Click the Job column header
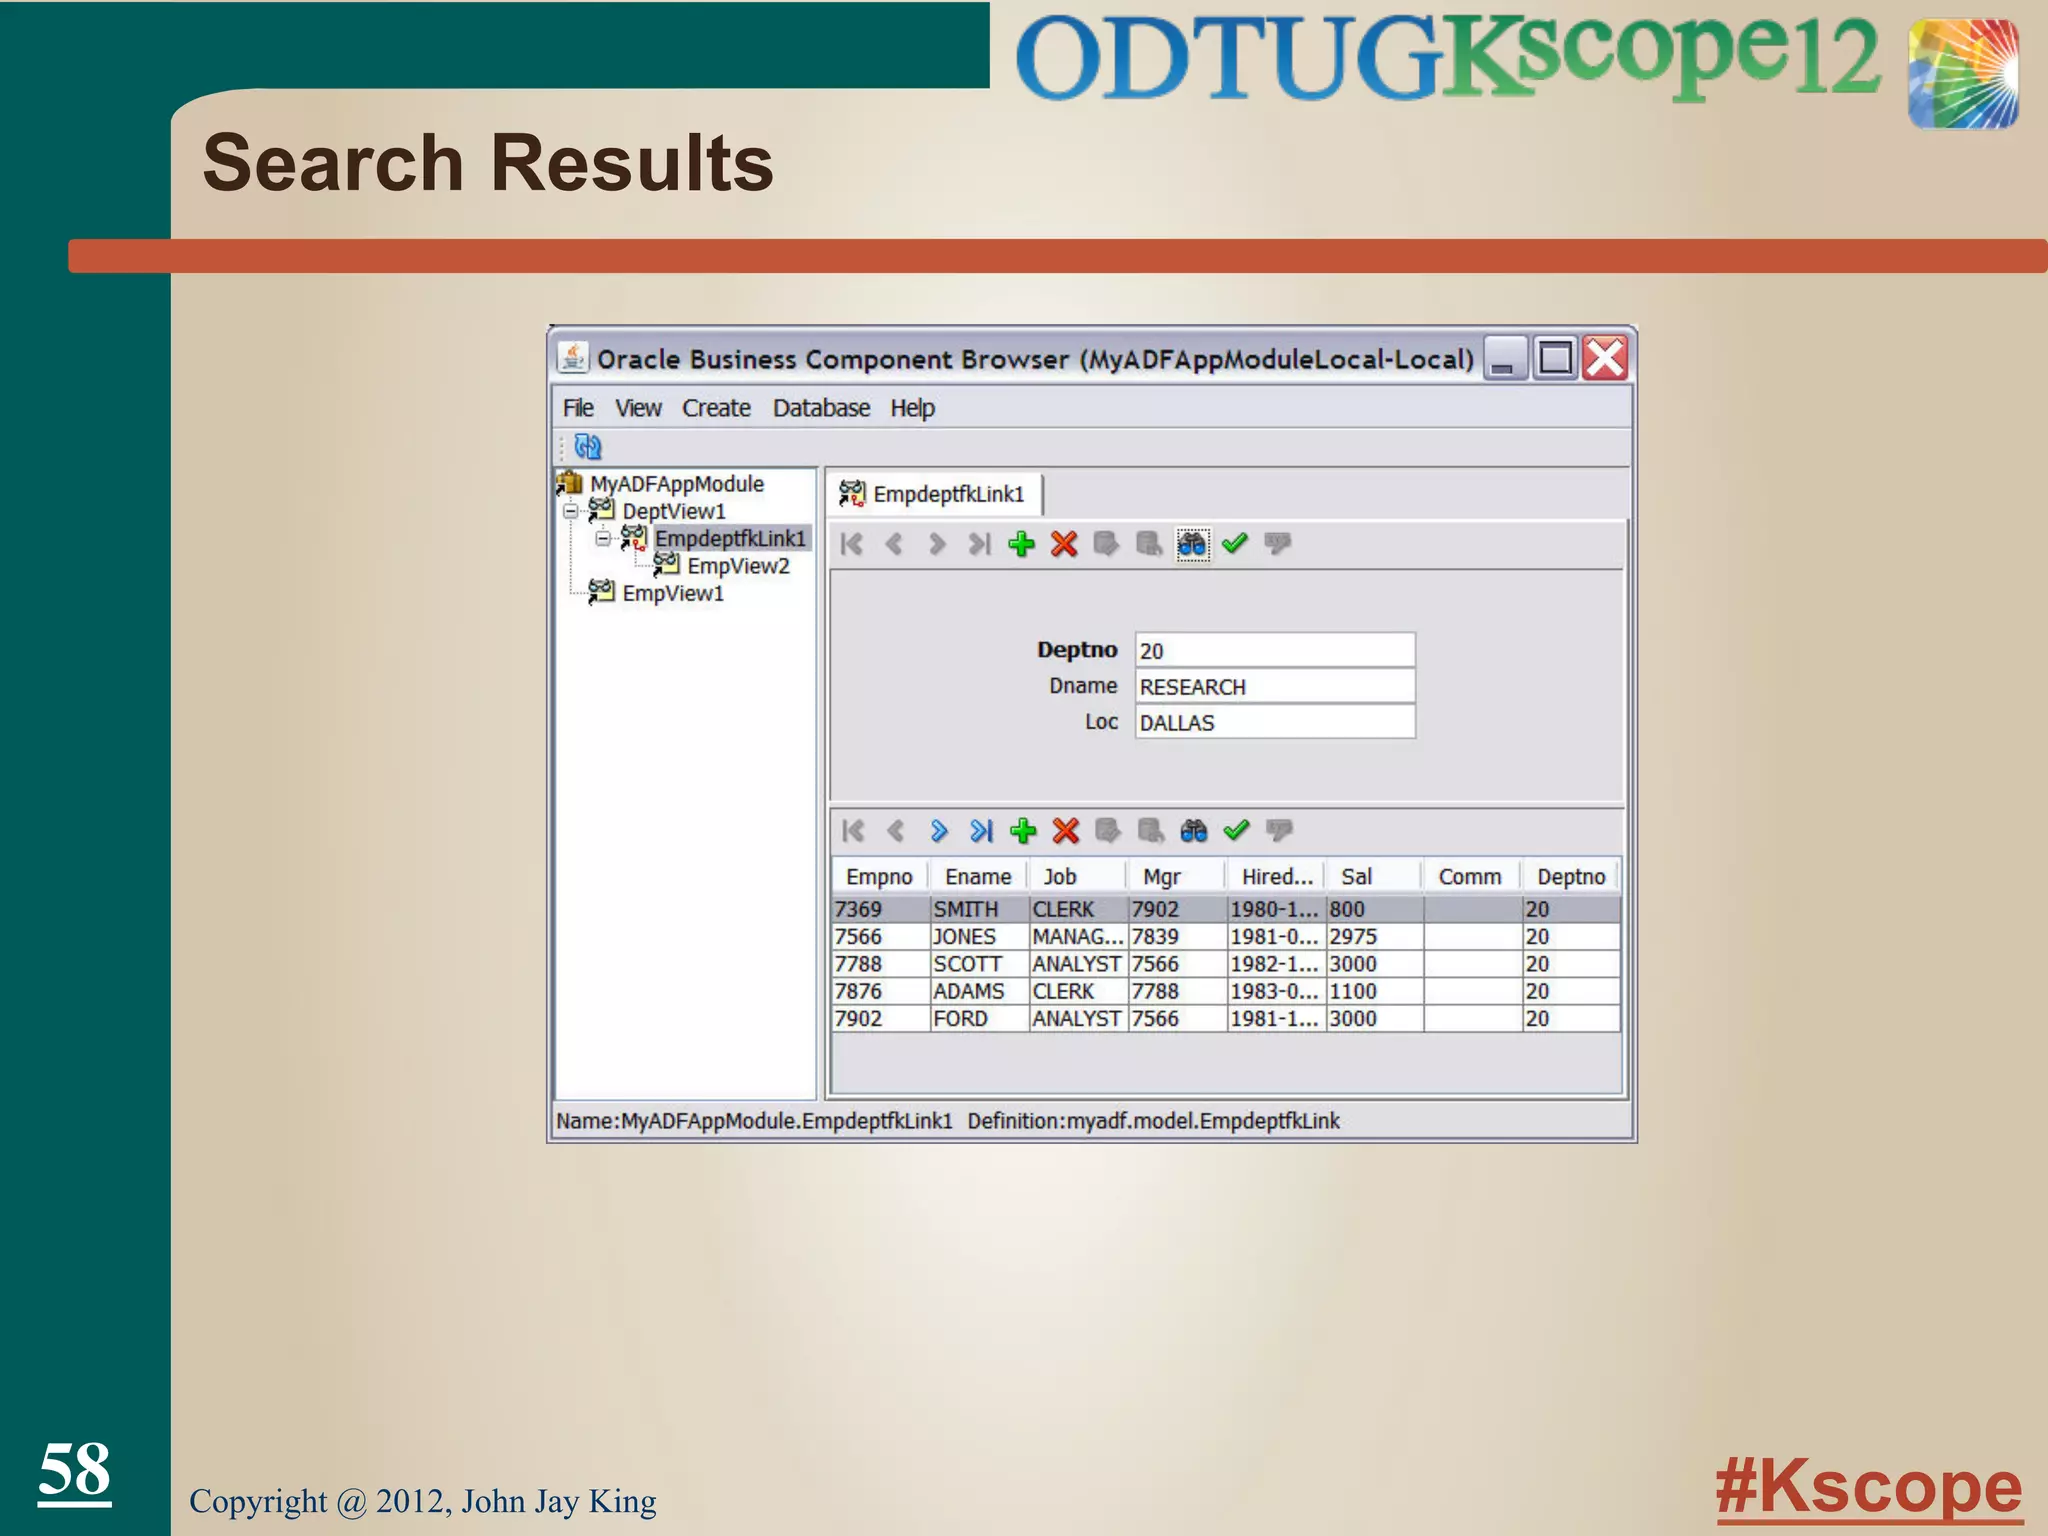This screenshot has width=2048, height=1536. click(x=1077, y=877)
